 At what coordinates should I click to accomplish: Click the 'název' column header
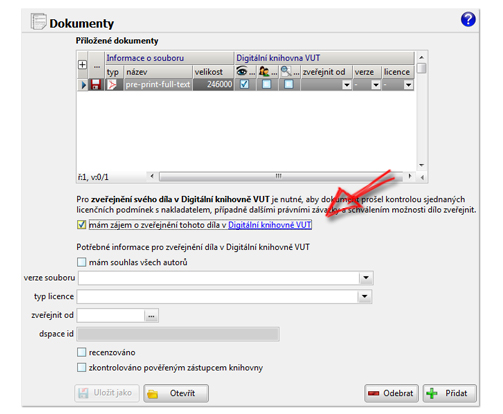(159, 72)
